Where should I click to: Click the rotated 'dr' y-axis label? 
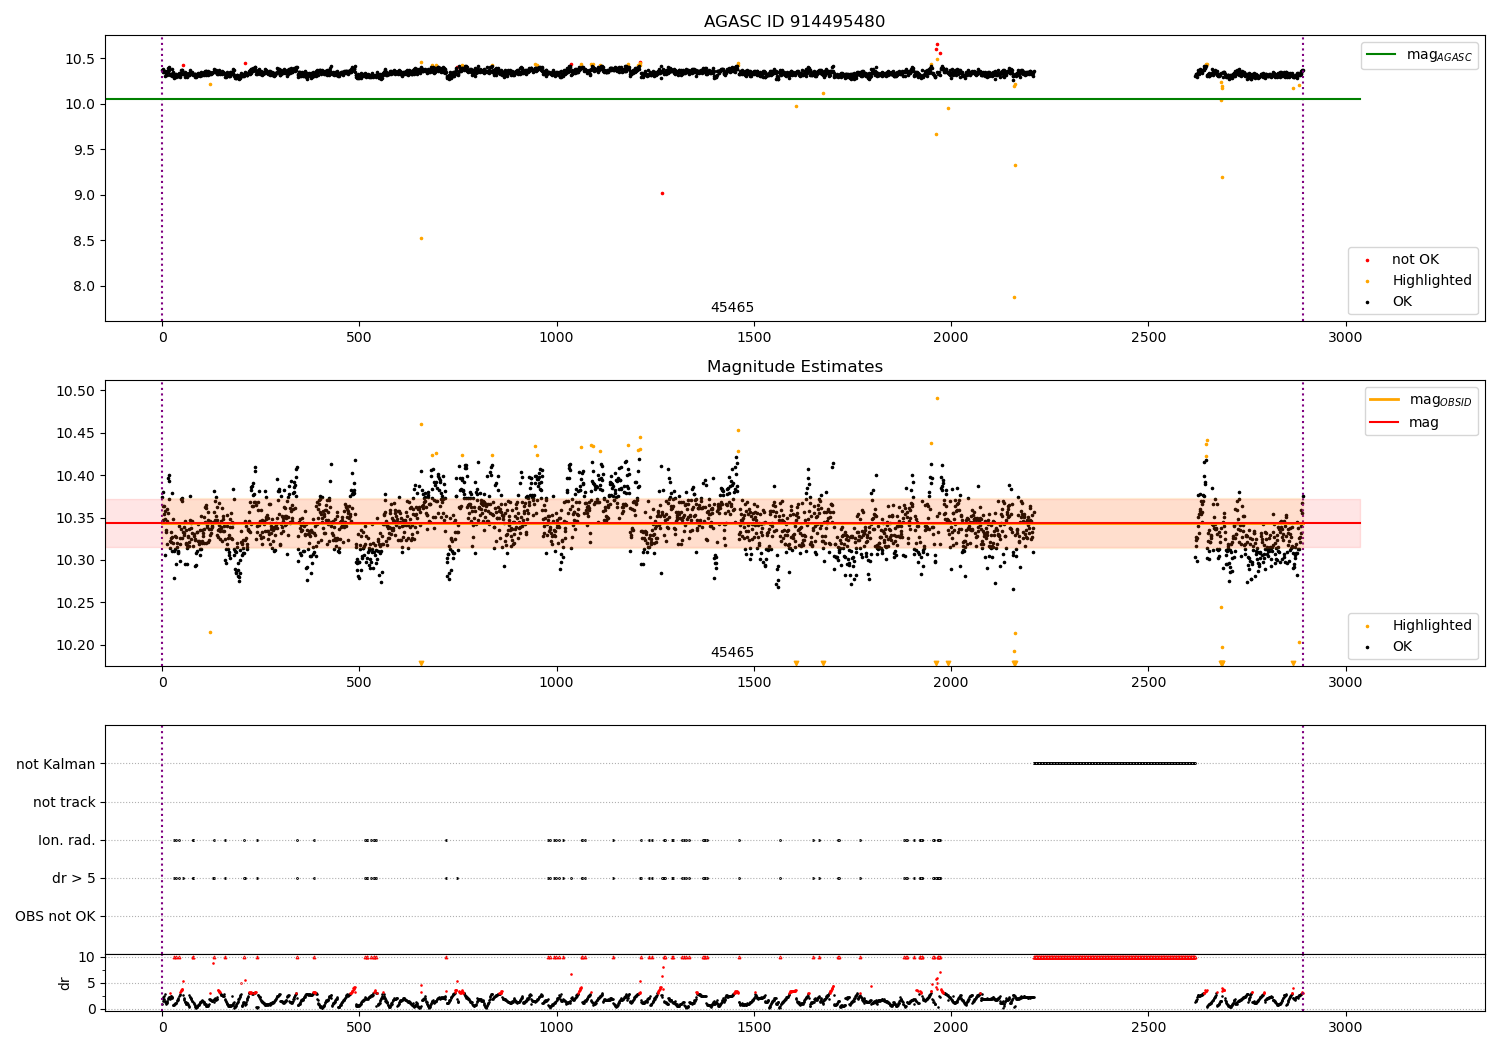pos(65,983)
